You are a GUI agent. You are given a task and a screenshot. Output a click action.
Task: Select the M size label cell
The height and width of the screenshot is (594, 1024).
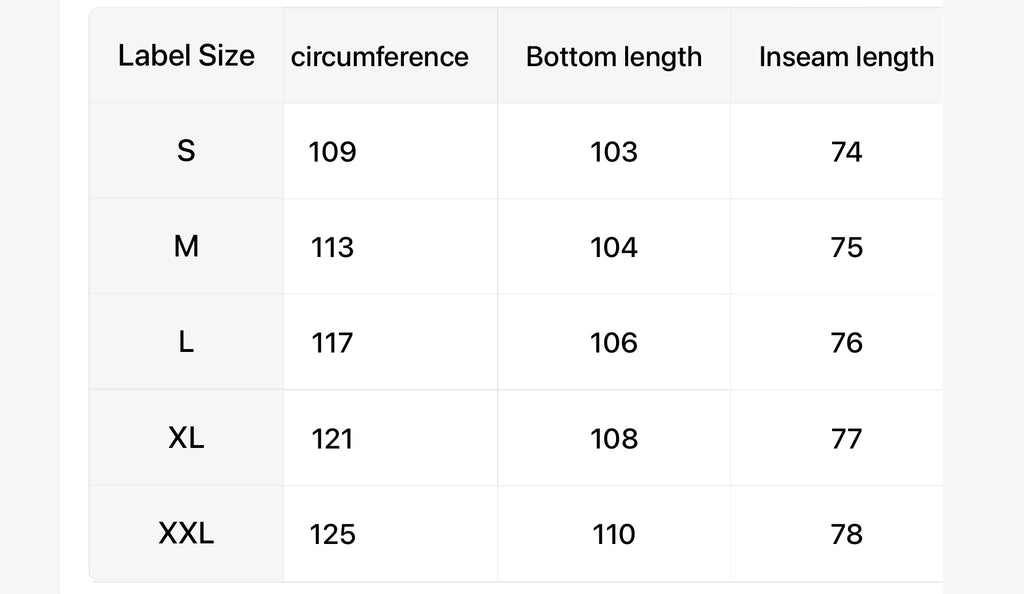coord(186,247)
